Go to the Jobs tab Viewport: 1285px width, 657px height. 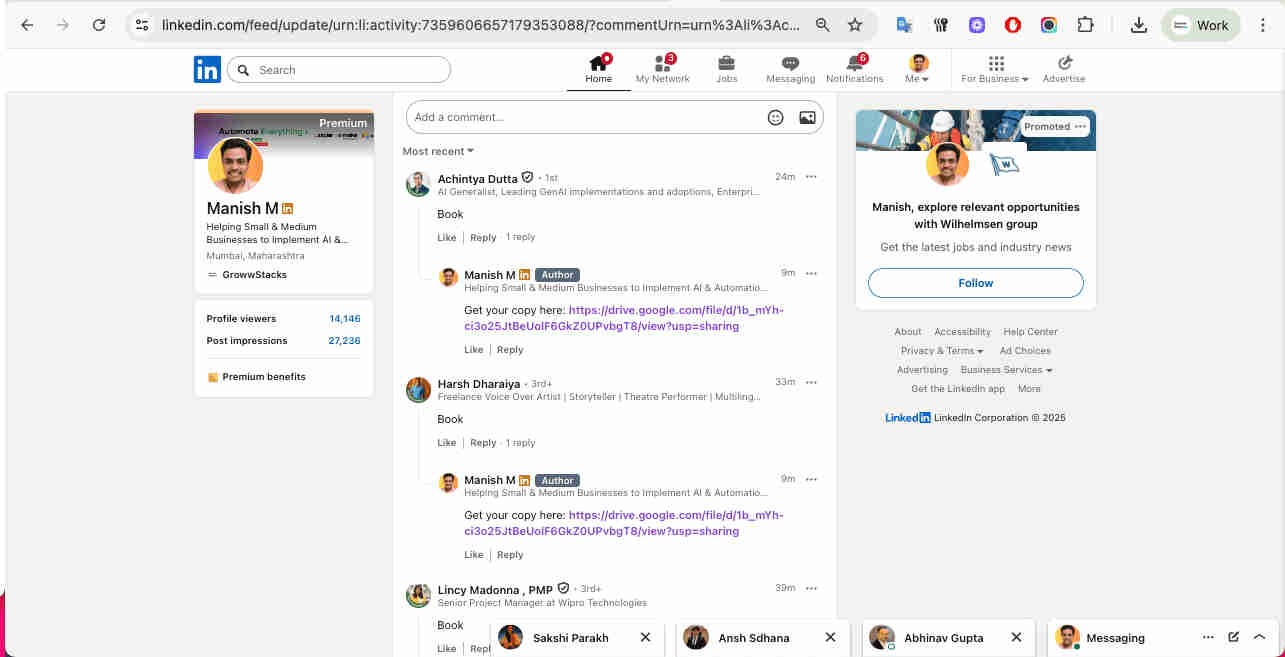pos(727,70)
